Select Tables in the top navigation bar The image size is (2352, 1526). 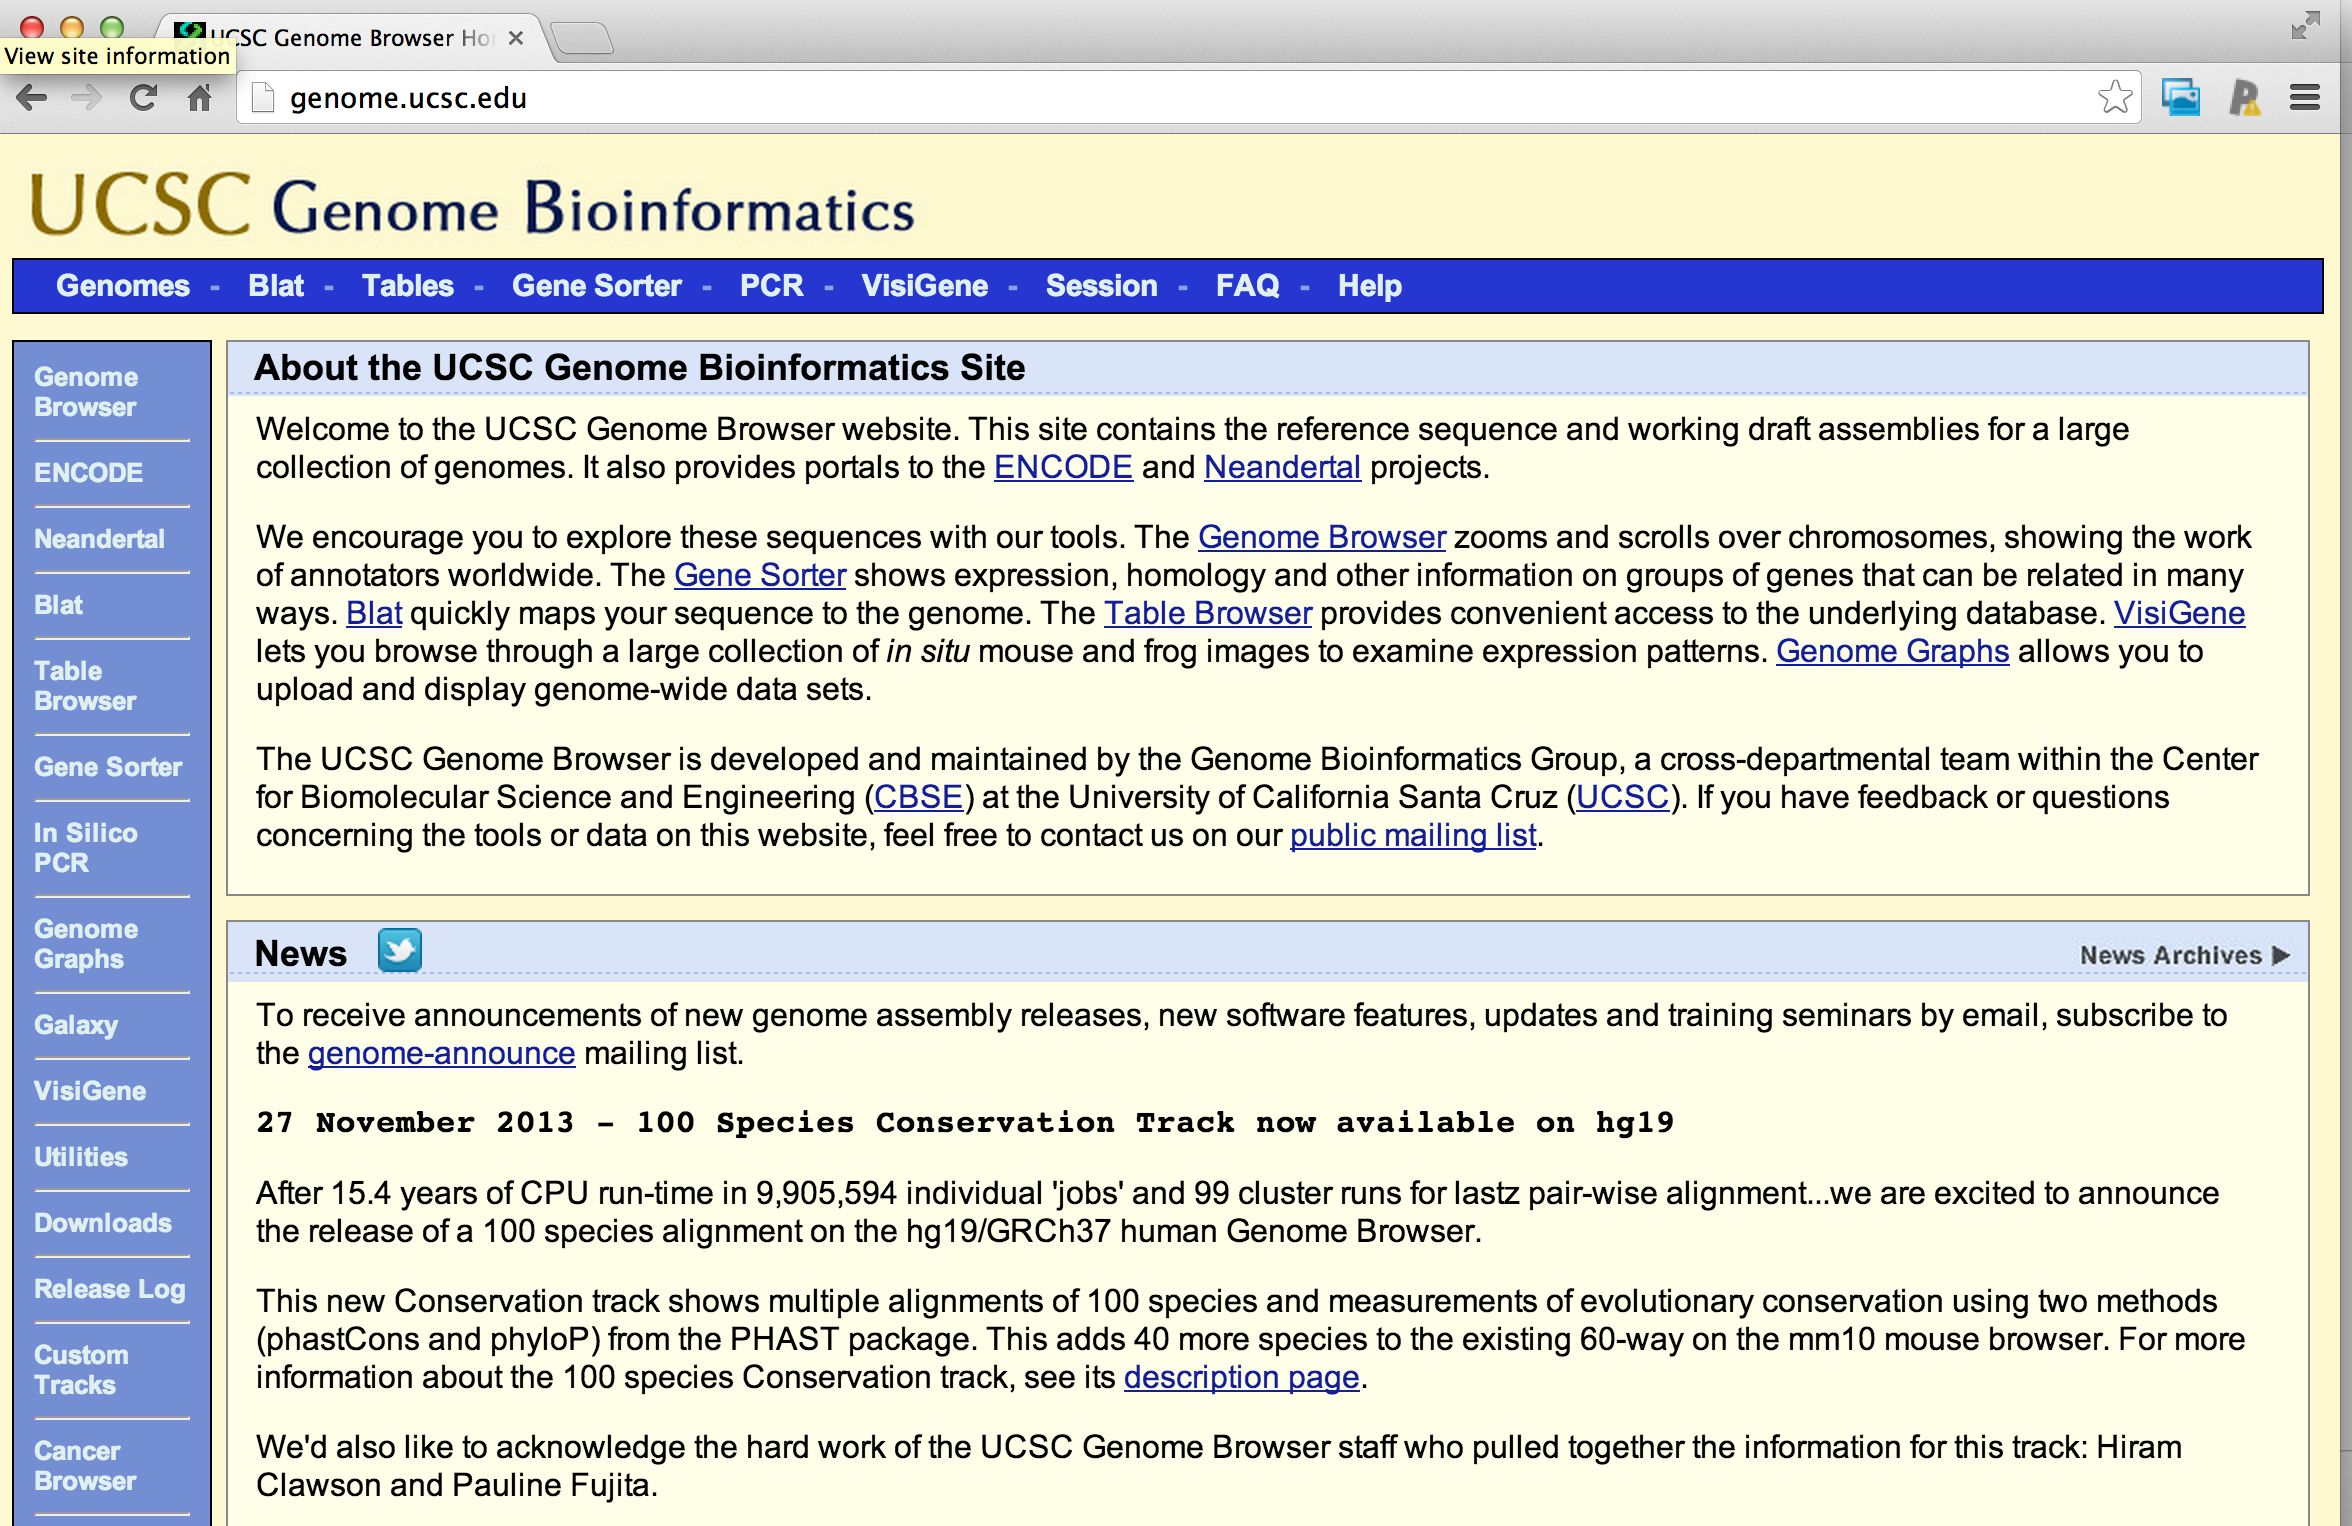(x=408, y=286)
